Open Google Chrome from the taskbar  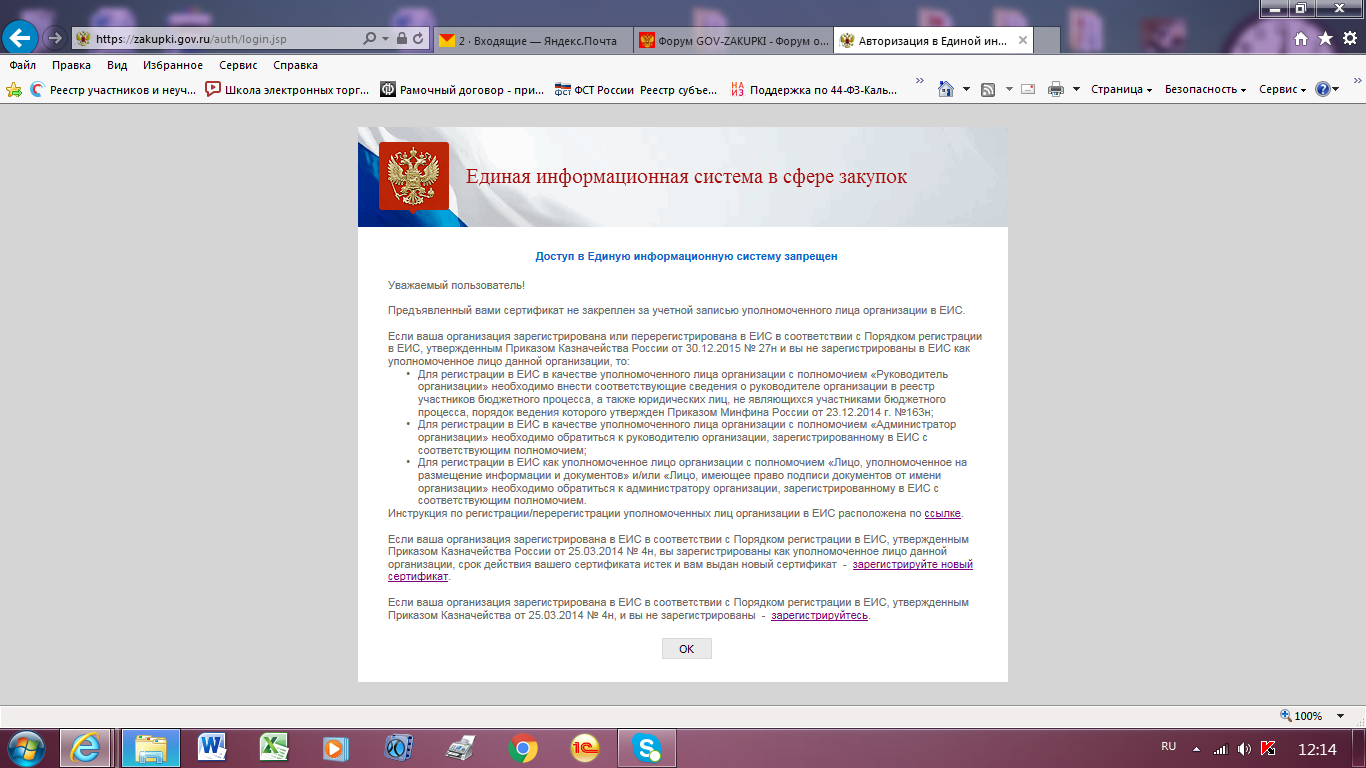coord(522,747)
